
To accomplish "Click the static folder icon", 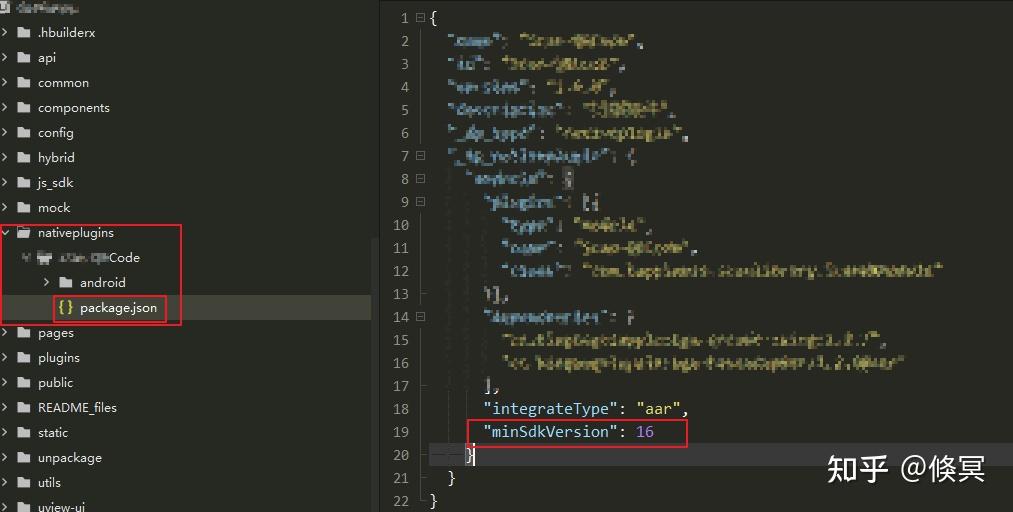I will pyautogui.click(x=24, y=433).
